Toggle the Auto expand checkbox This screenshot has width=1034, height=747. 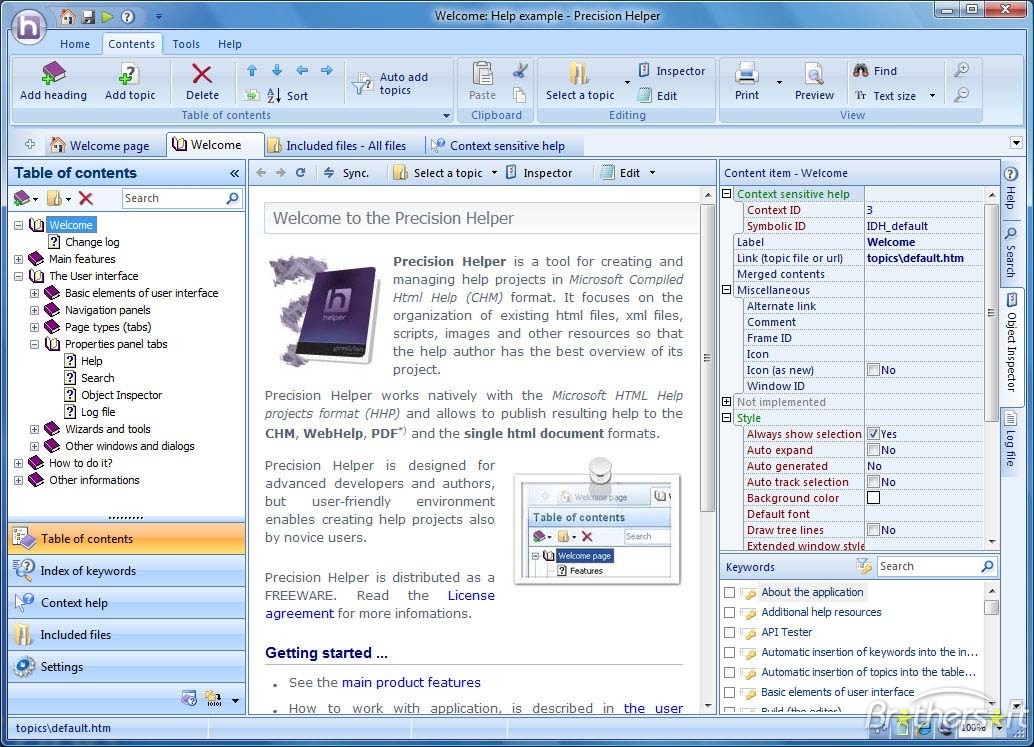pos(873,450)
